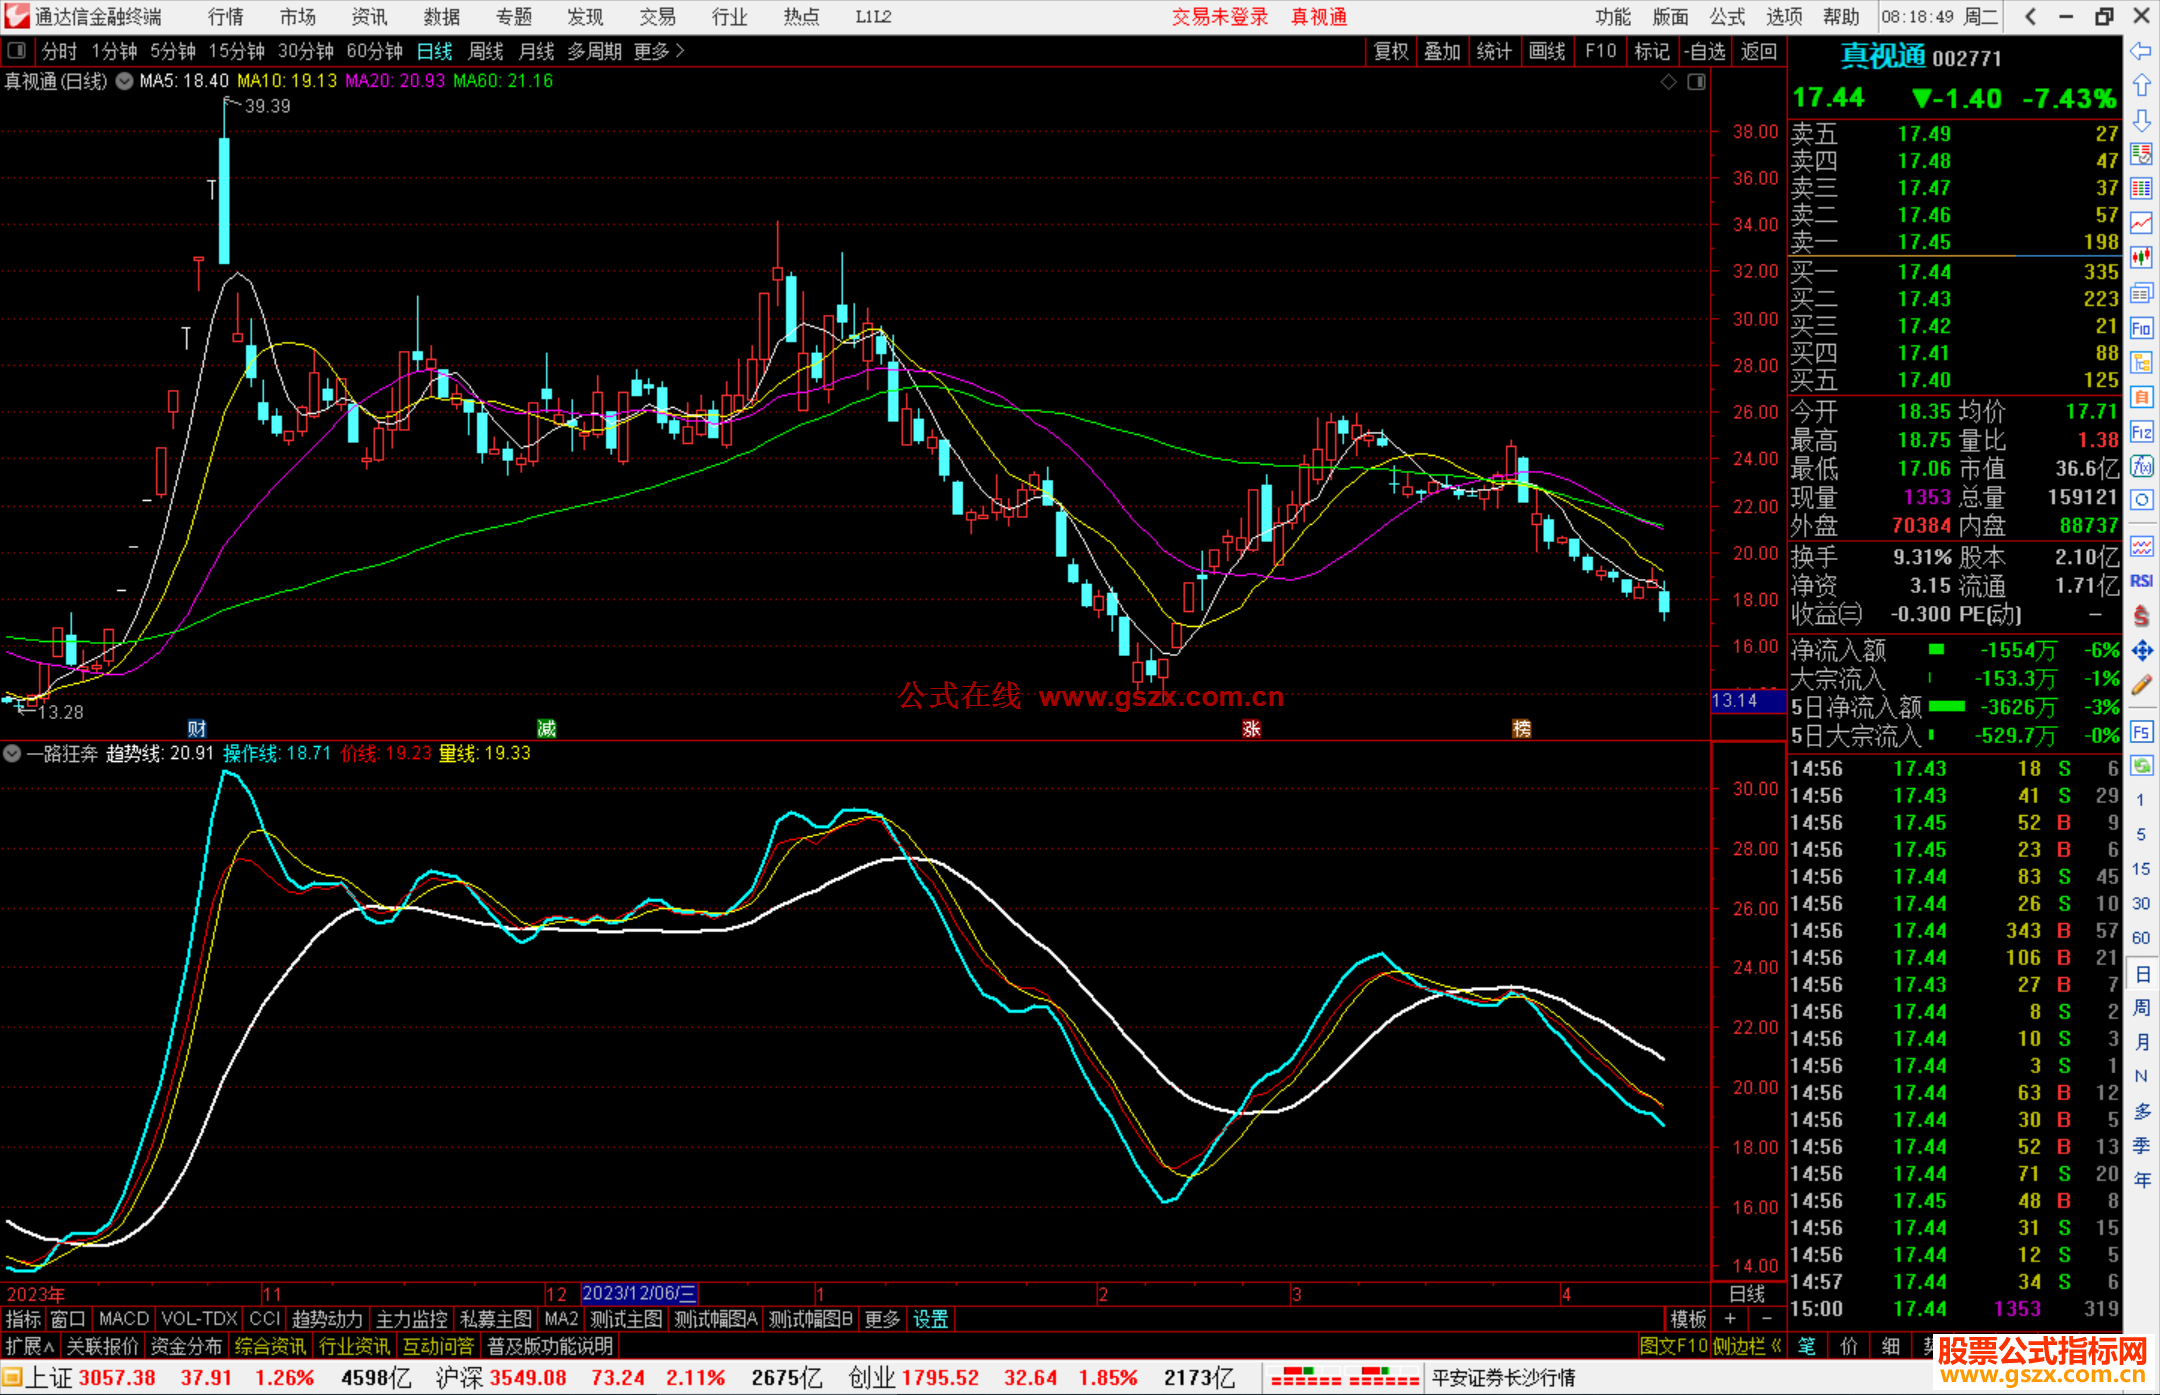Image resolution: width=2160 pixels, height=1395 pixels.
Task: Toggle the panel layout icon before 分时
Action: click(x=17, y=50)
